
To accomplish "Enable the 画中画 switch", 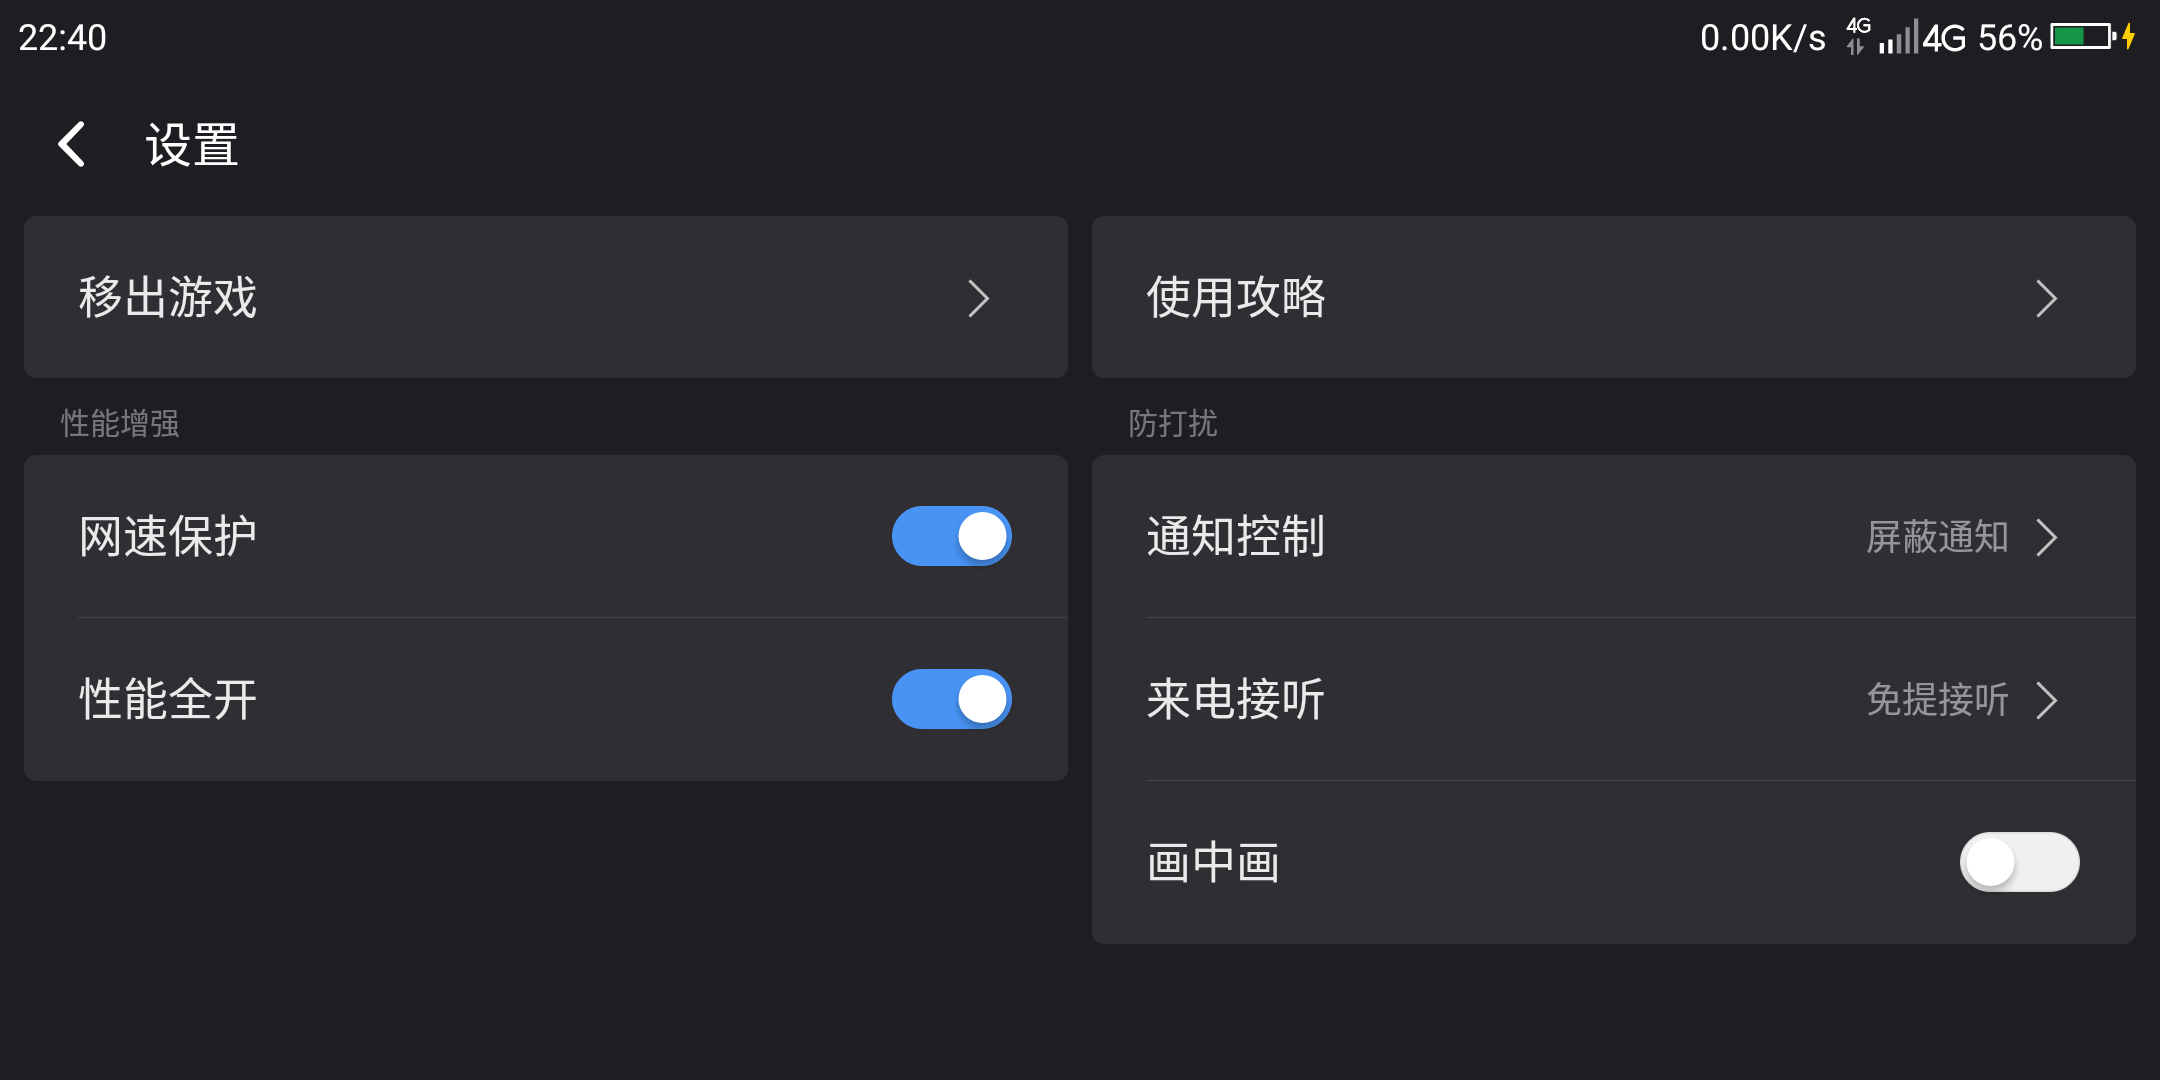I will point(2019,861).
